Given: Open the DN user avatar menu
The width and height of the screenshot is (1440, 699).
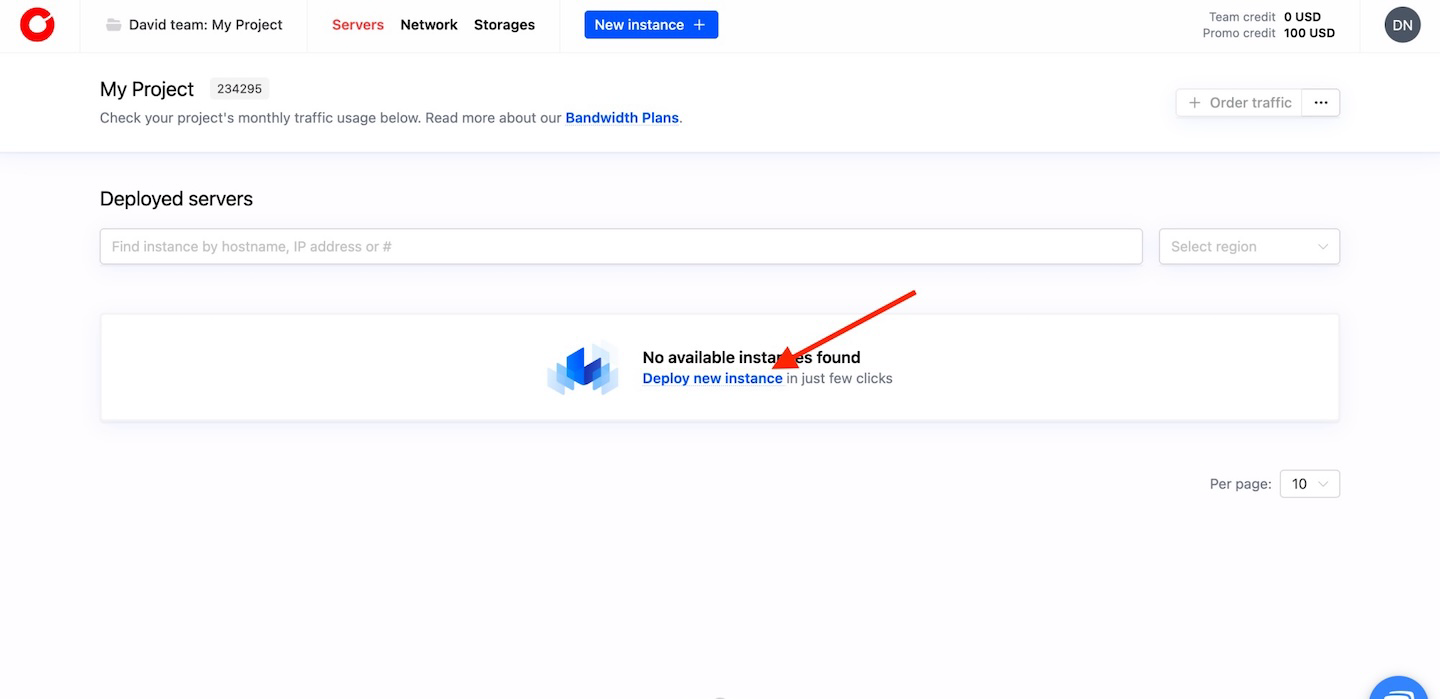Looking at the screenshot, I should 1402,25.
